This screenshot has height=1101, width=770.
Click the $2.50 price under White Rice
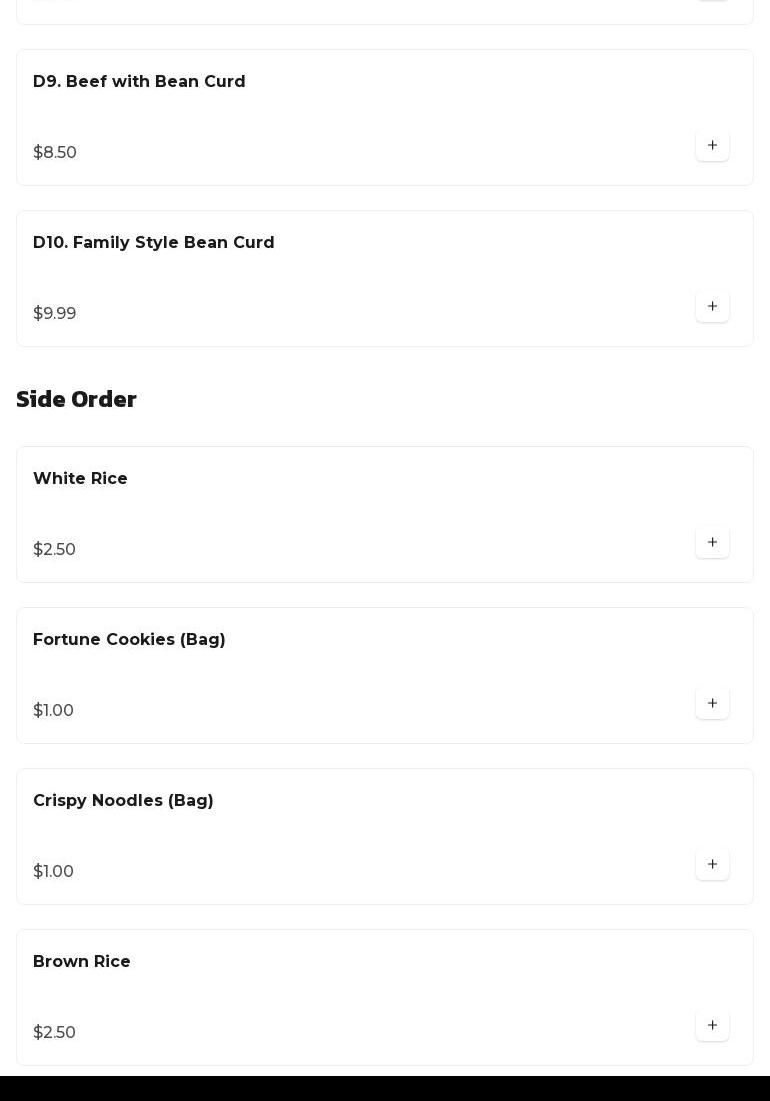[55, 550]
